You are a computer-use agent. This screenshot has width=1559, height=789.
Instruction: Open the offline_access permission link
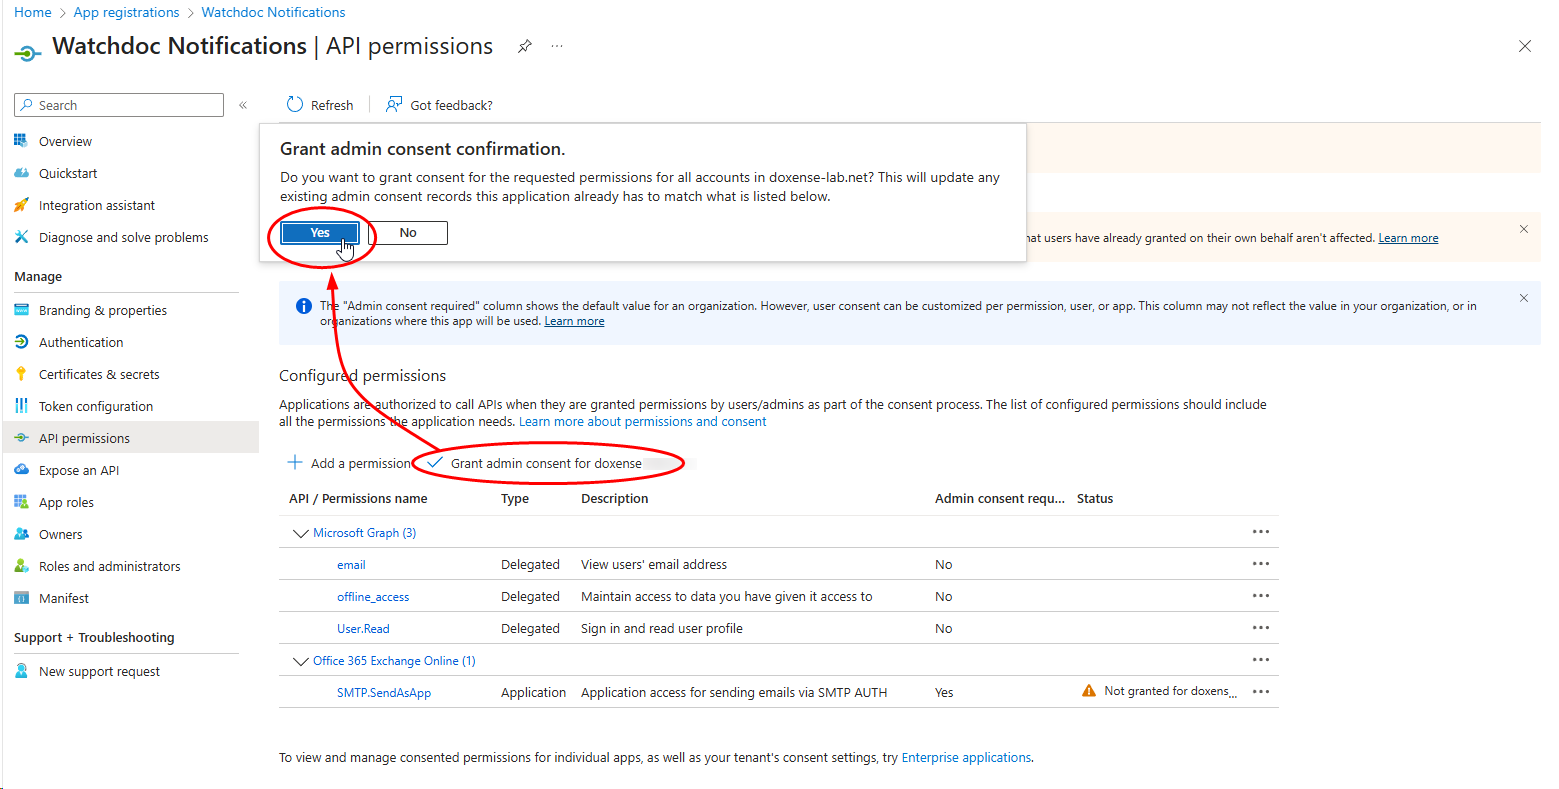pyautogui.click(x=373, y=597)
